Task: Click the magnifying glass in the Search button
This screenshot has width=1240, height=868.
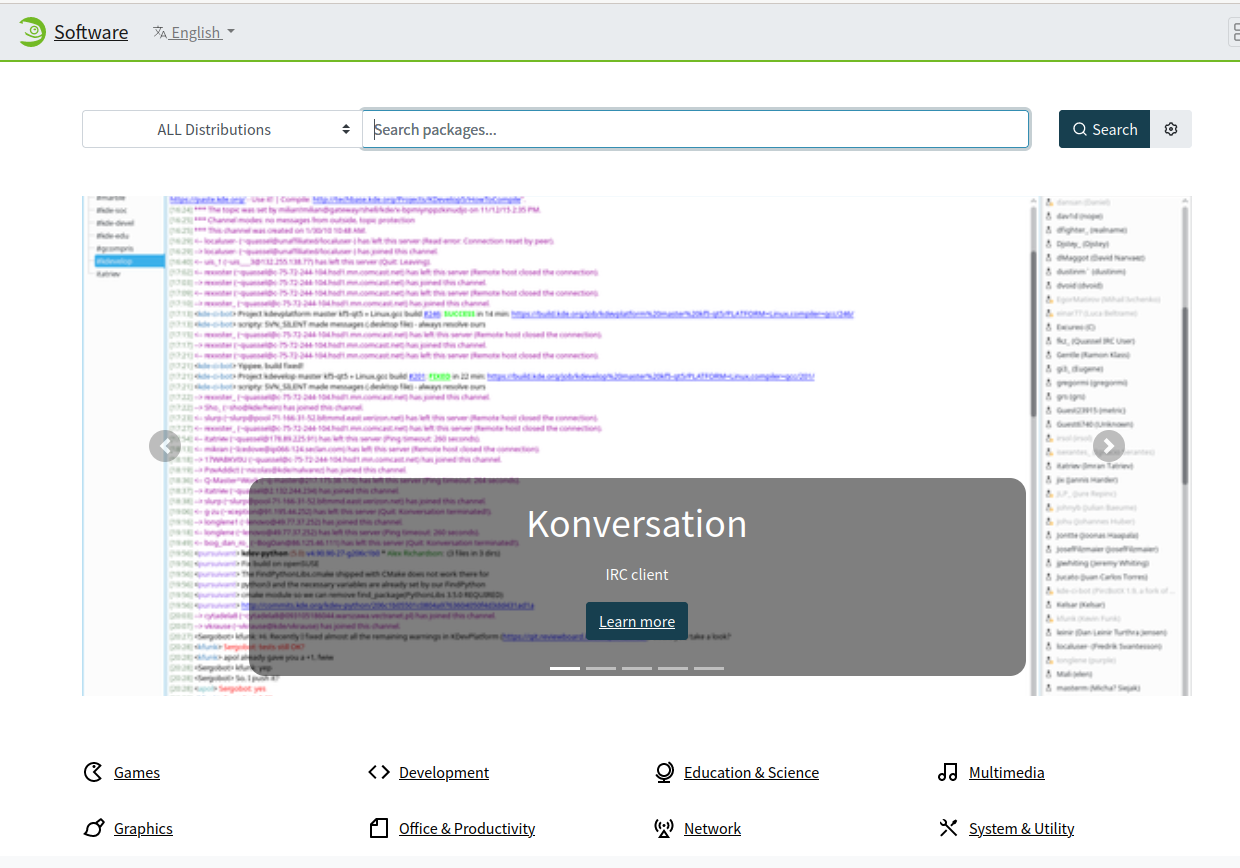Action: coord(1080,129)
